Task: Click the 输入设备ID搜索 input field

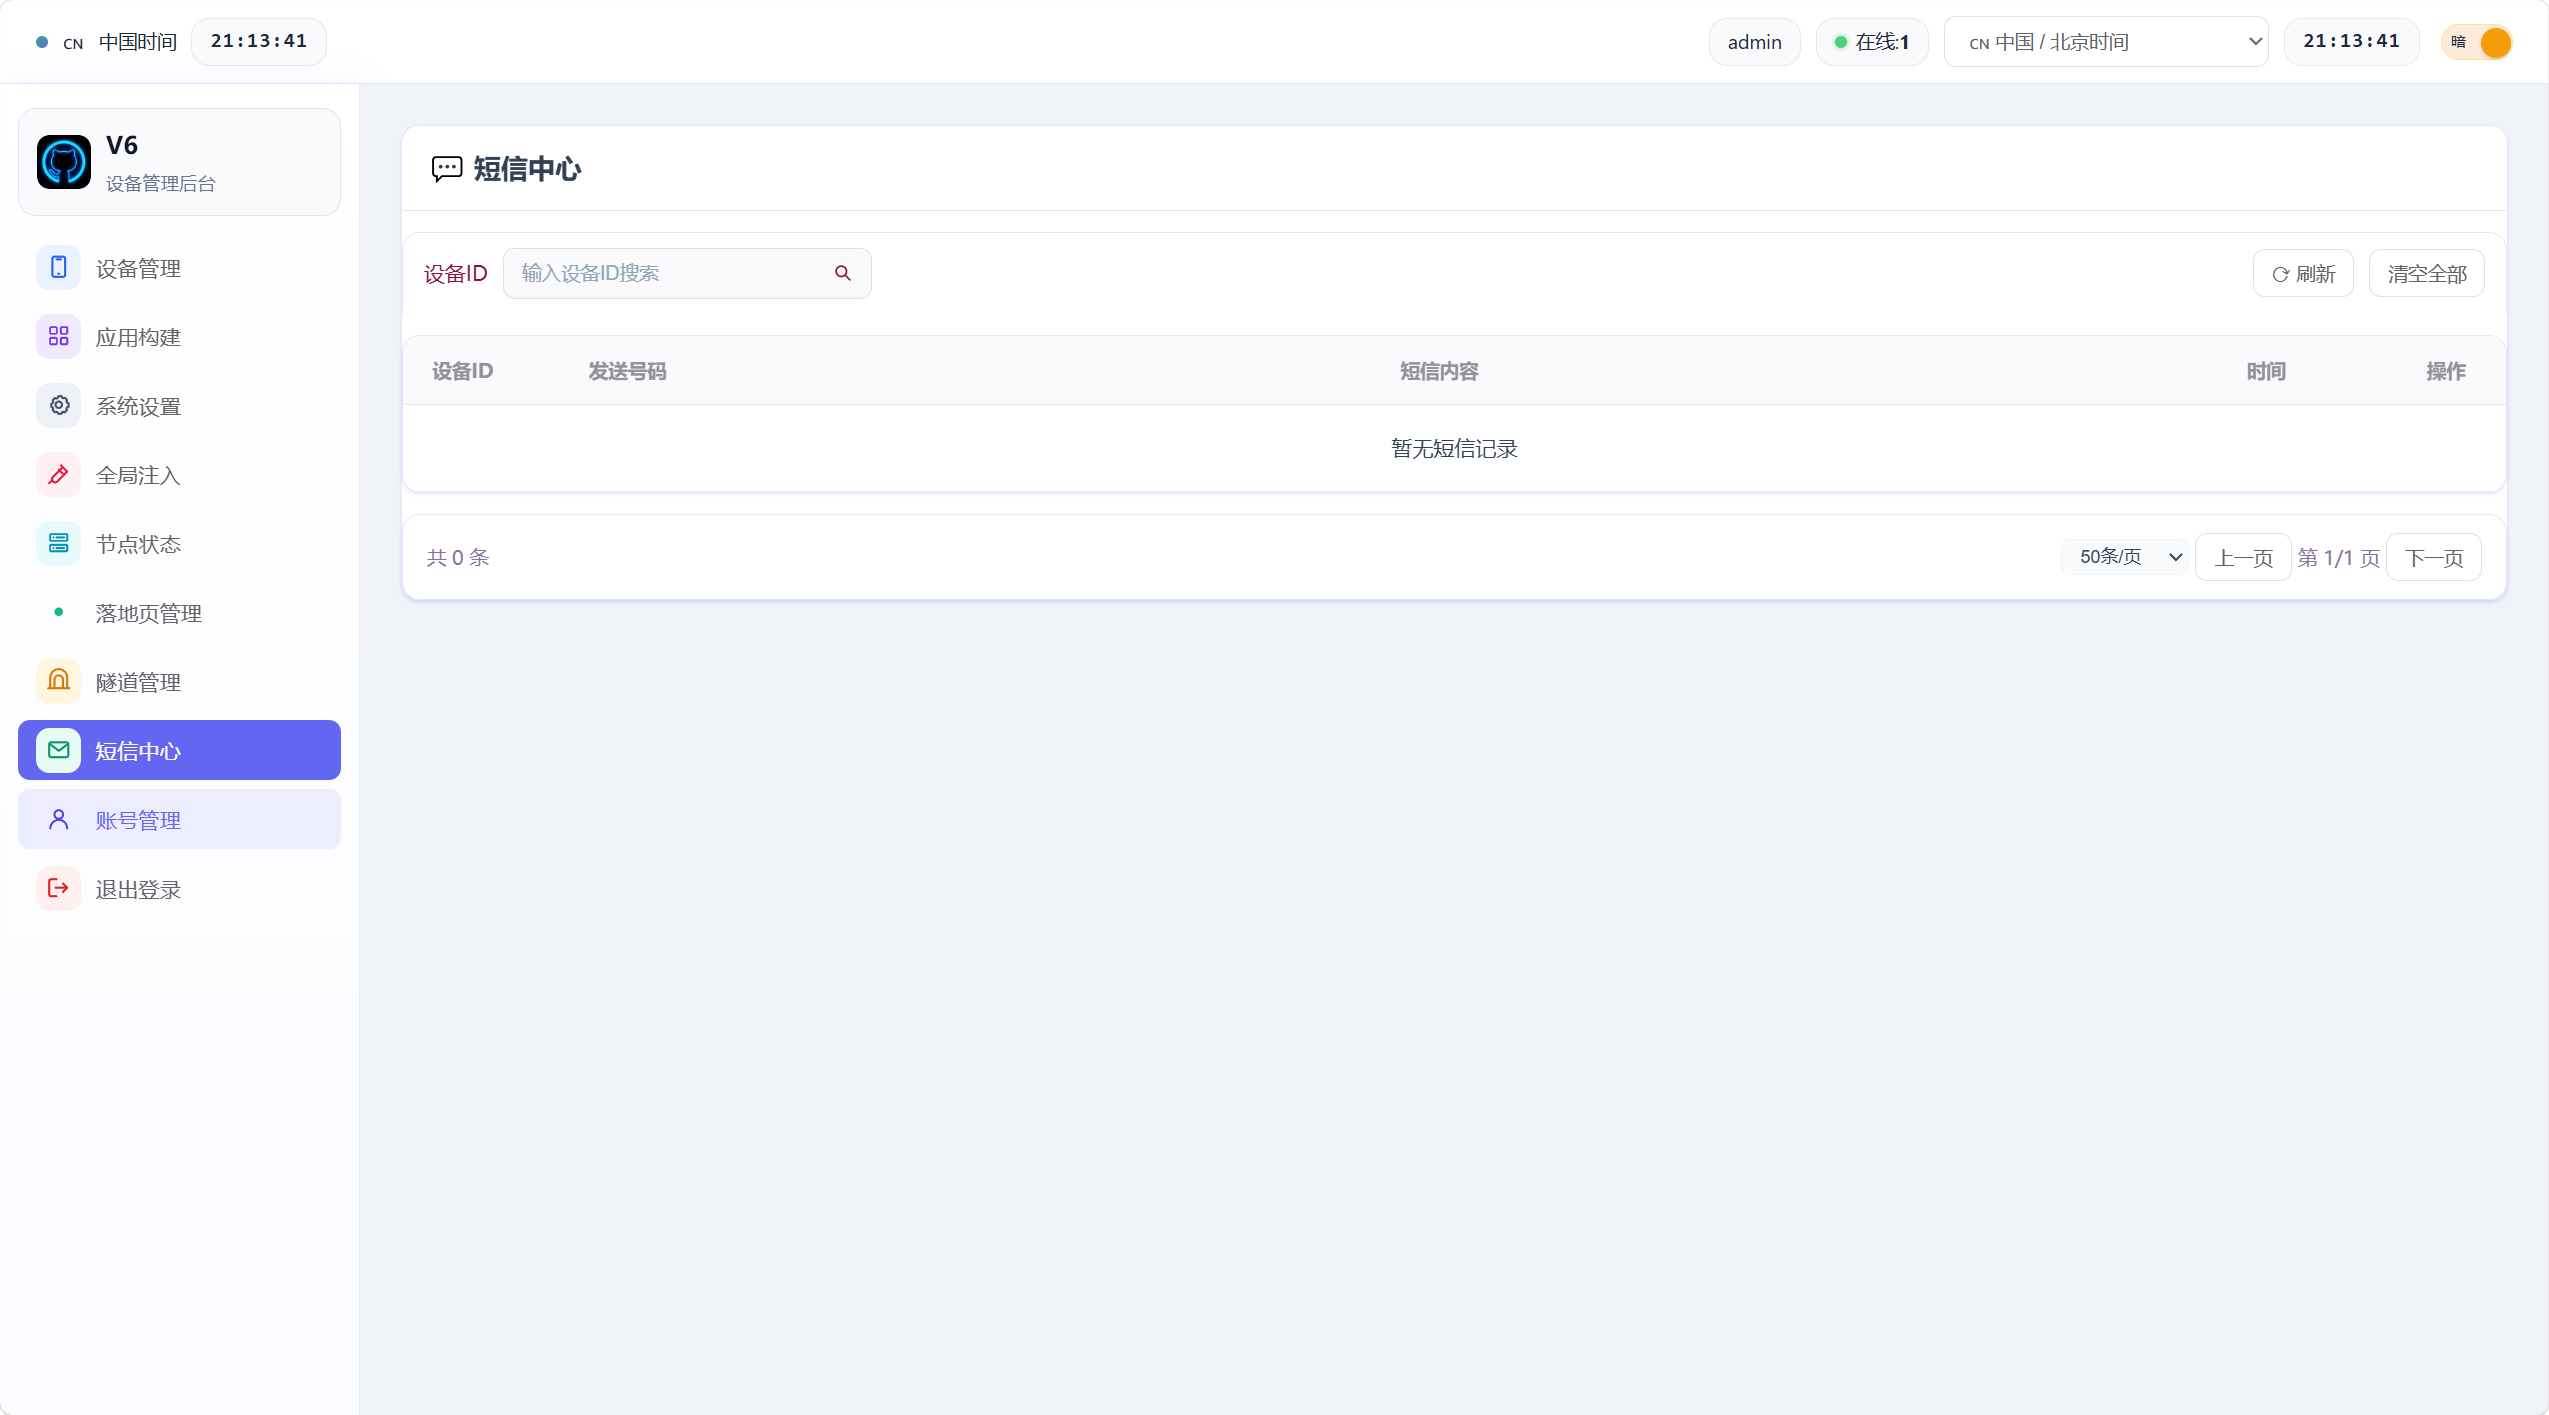Action: [687, 273]
